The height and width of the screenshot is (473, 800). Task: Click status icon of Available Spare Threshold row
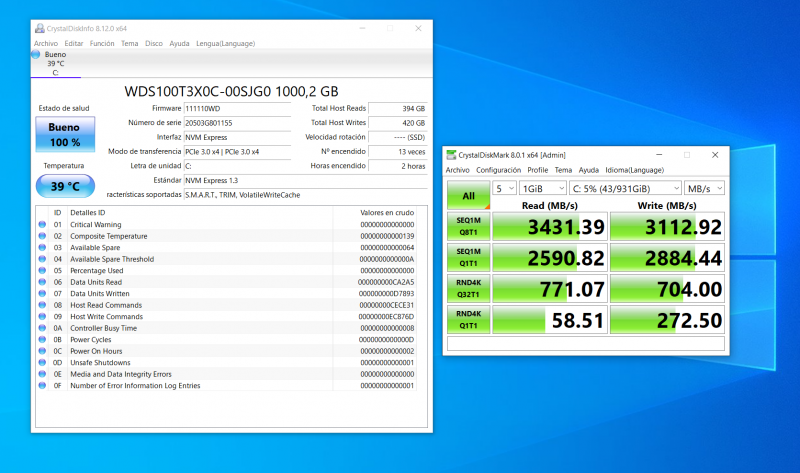42,259
